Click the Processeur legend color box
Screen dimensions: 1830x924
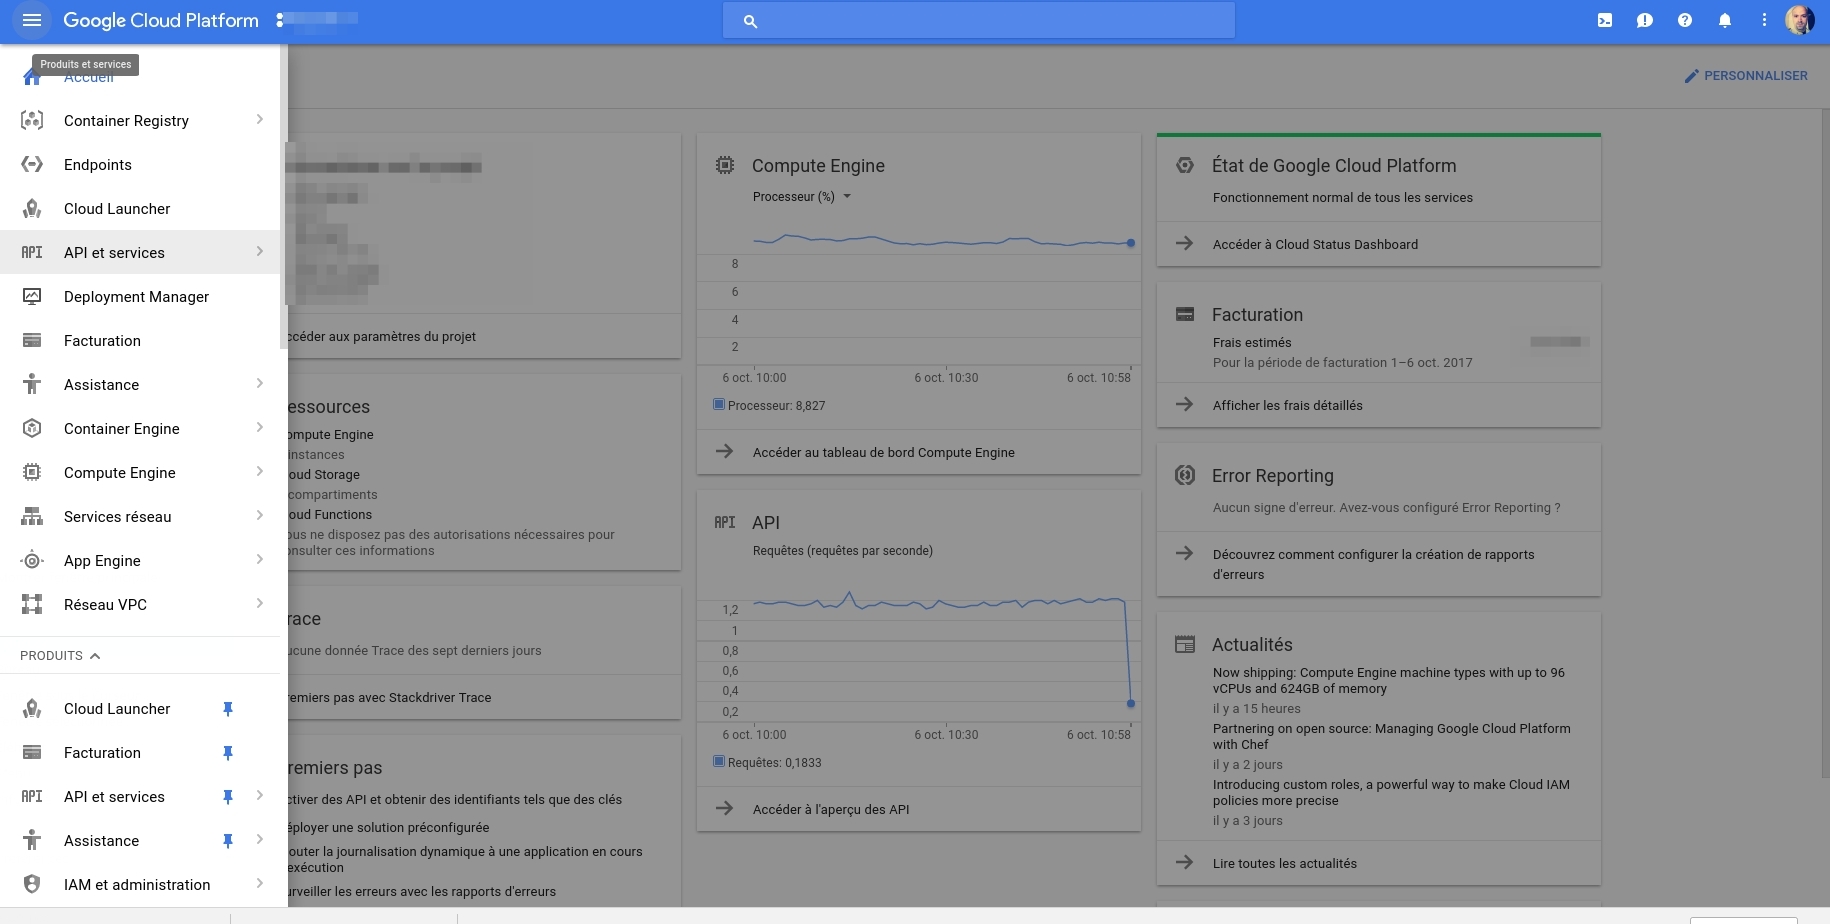(718, 405)
